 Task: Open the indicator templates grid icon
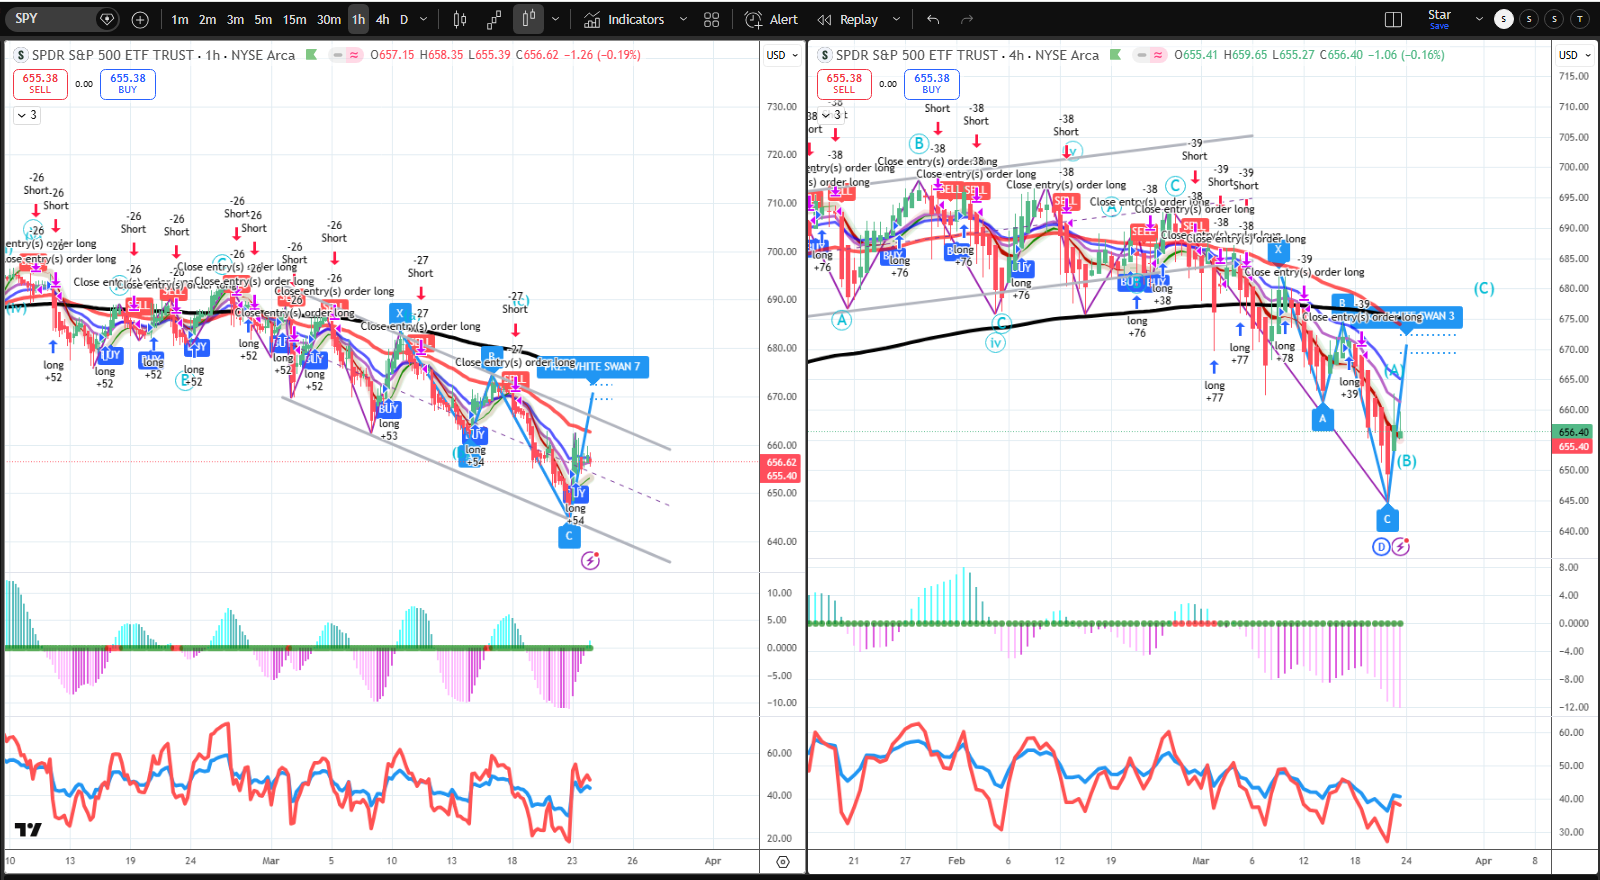click(x=711, y=19)
